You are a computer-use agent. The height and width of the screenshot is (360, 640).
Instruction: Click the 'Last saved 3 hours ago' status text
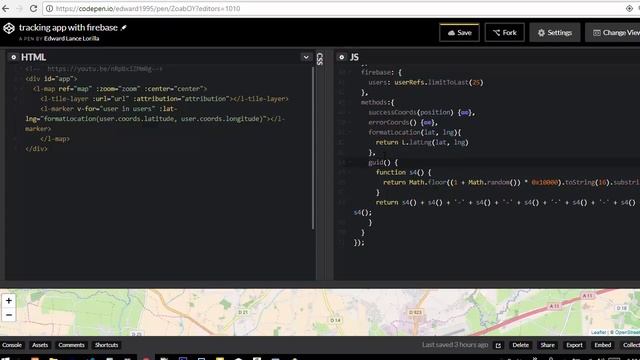455,345
